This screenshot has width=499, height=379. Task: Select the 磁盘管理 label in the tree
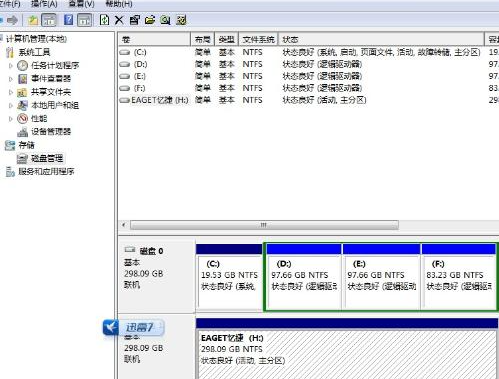47,158
